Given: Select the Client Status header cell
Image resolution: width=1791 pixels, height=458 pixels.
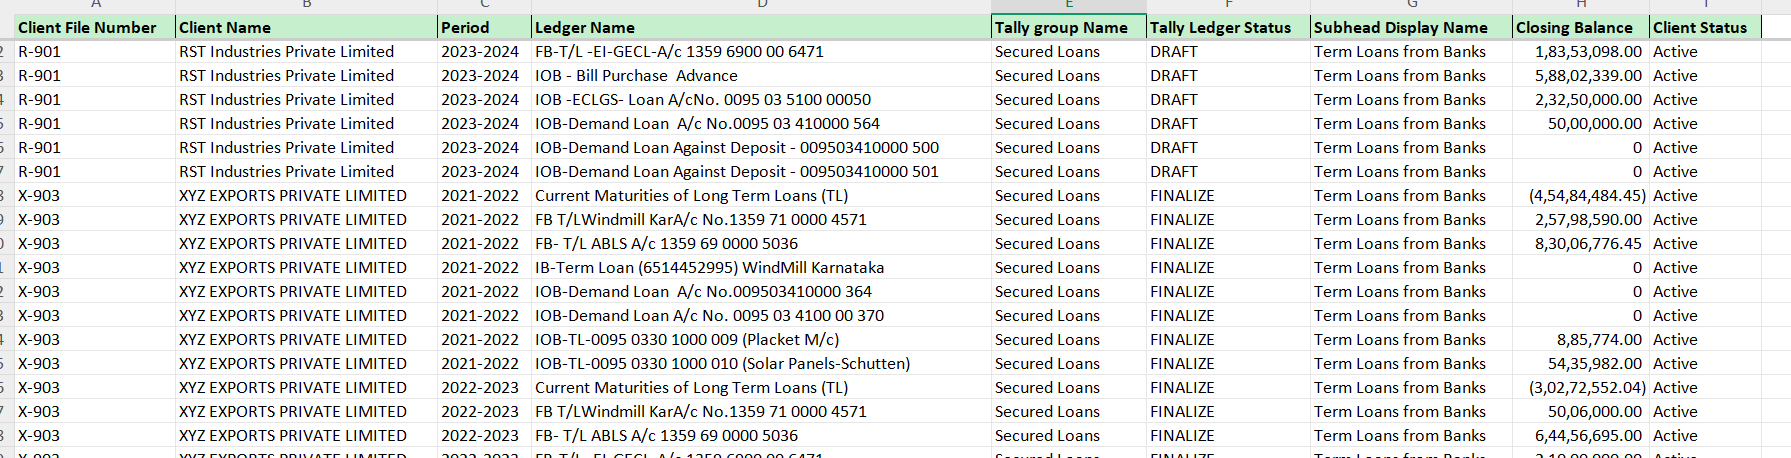Looking at the screenshot, I should tap(1700, 28).
